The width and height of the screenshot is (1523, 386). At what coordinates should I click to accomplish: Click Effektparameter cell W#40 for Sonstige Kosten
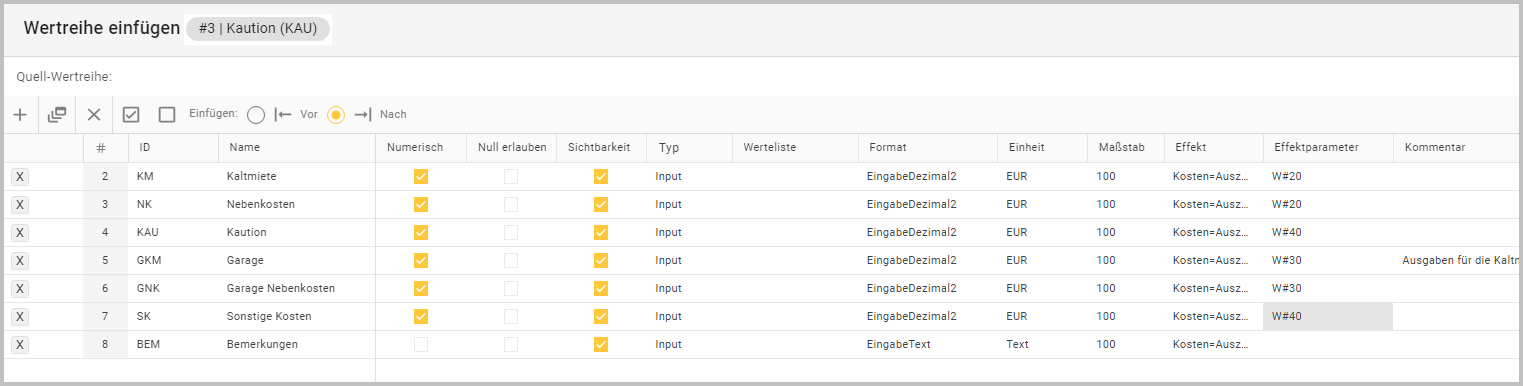[x=1327, y=316]
